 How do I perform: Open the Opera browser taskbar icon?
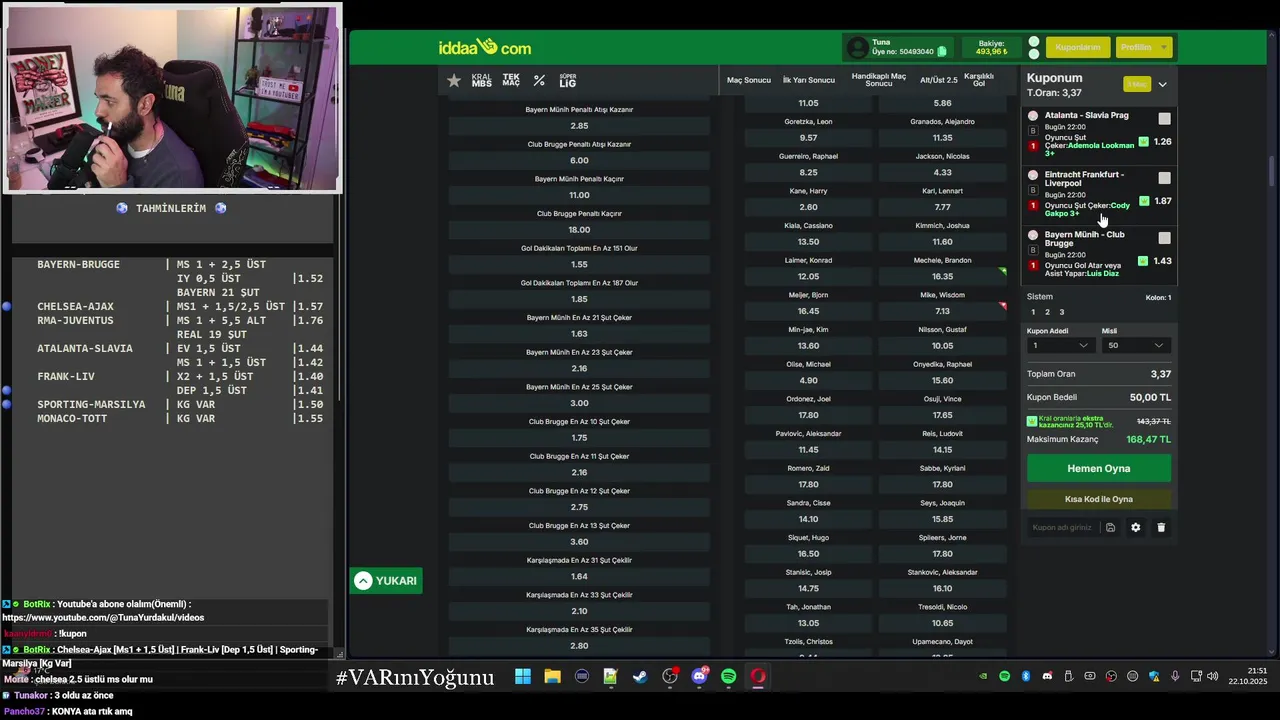point(758,677)
